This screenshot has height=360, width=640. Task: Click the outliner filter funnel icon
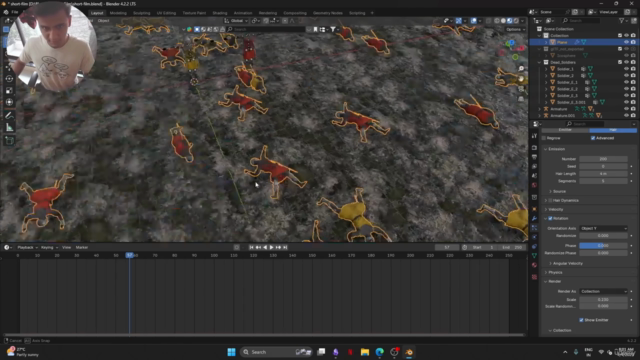pos(621,20)
